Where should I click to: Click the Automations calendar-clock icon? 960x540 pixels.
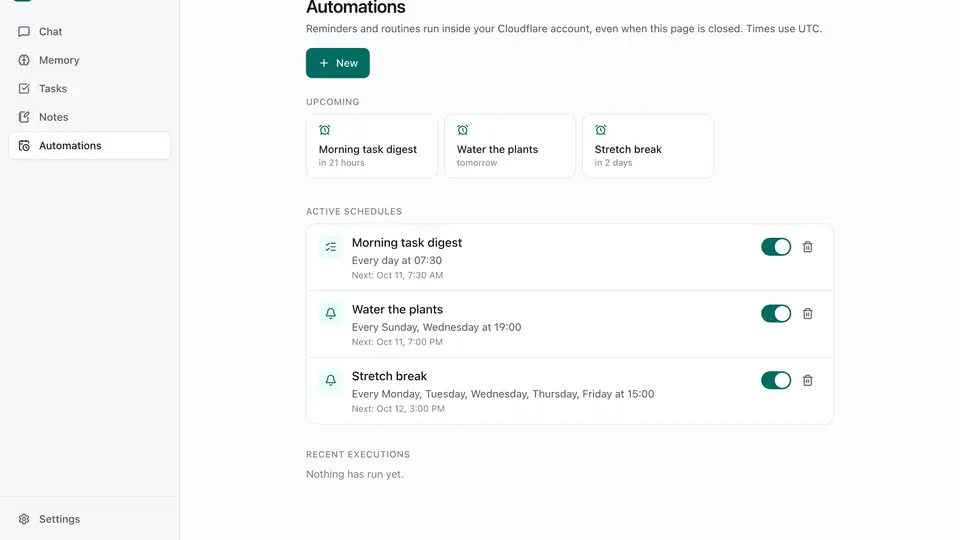point(24,146)
